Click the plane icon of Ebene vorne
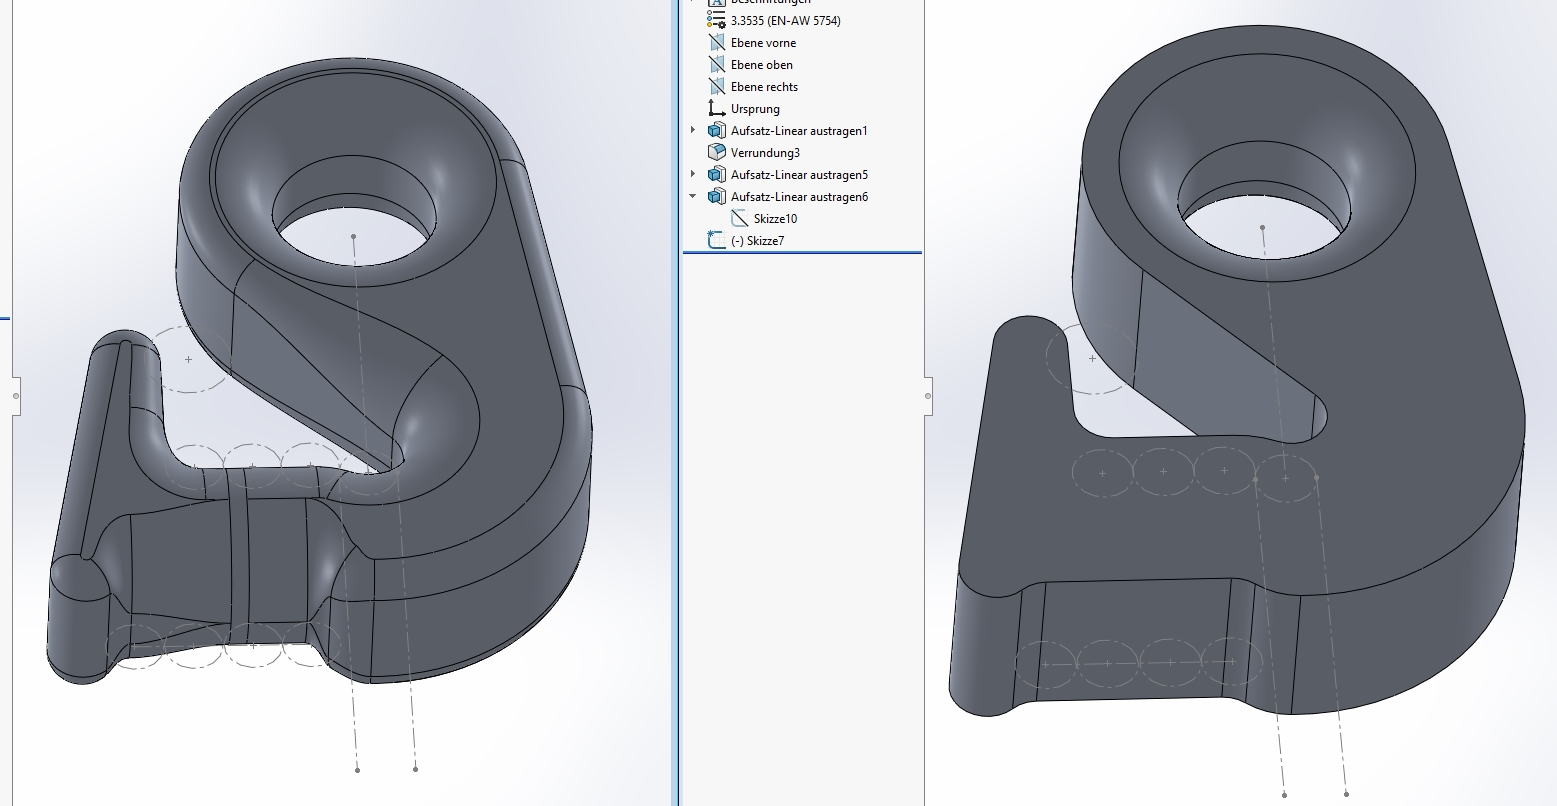The image size is (1557, 806). (716, 43)
